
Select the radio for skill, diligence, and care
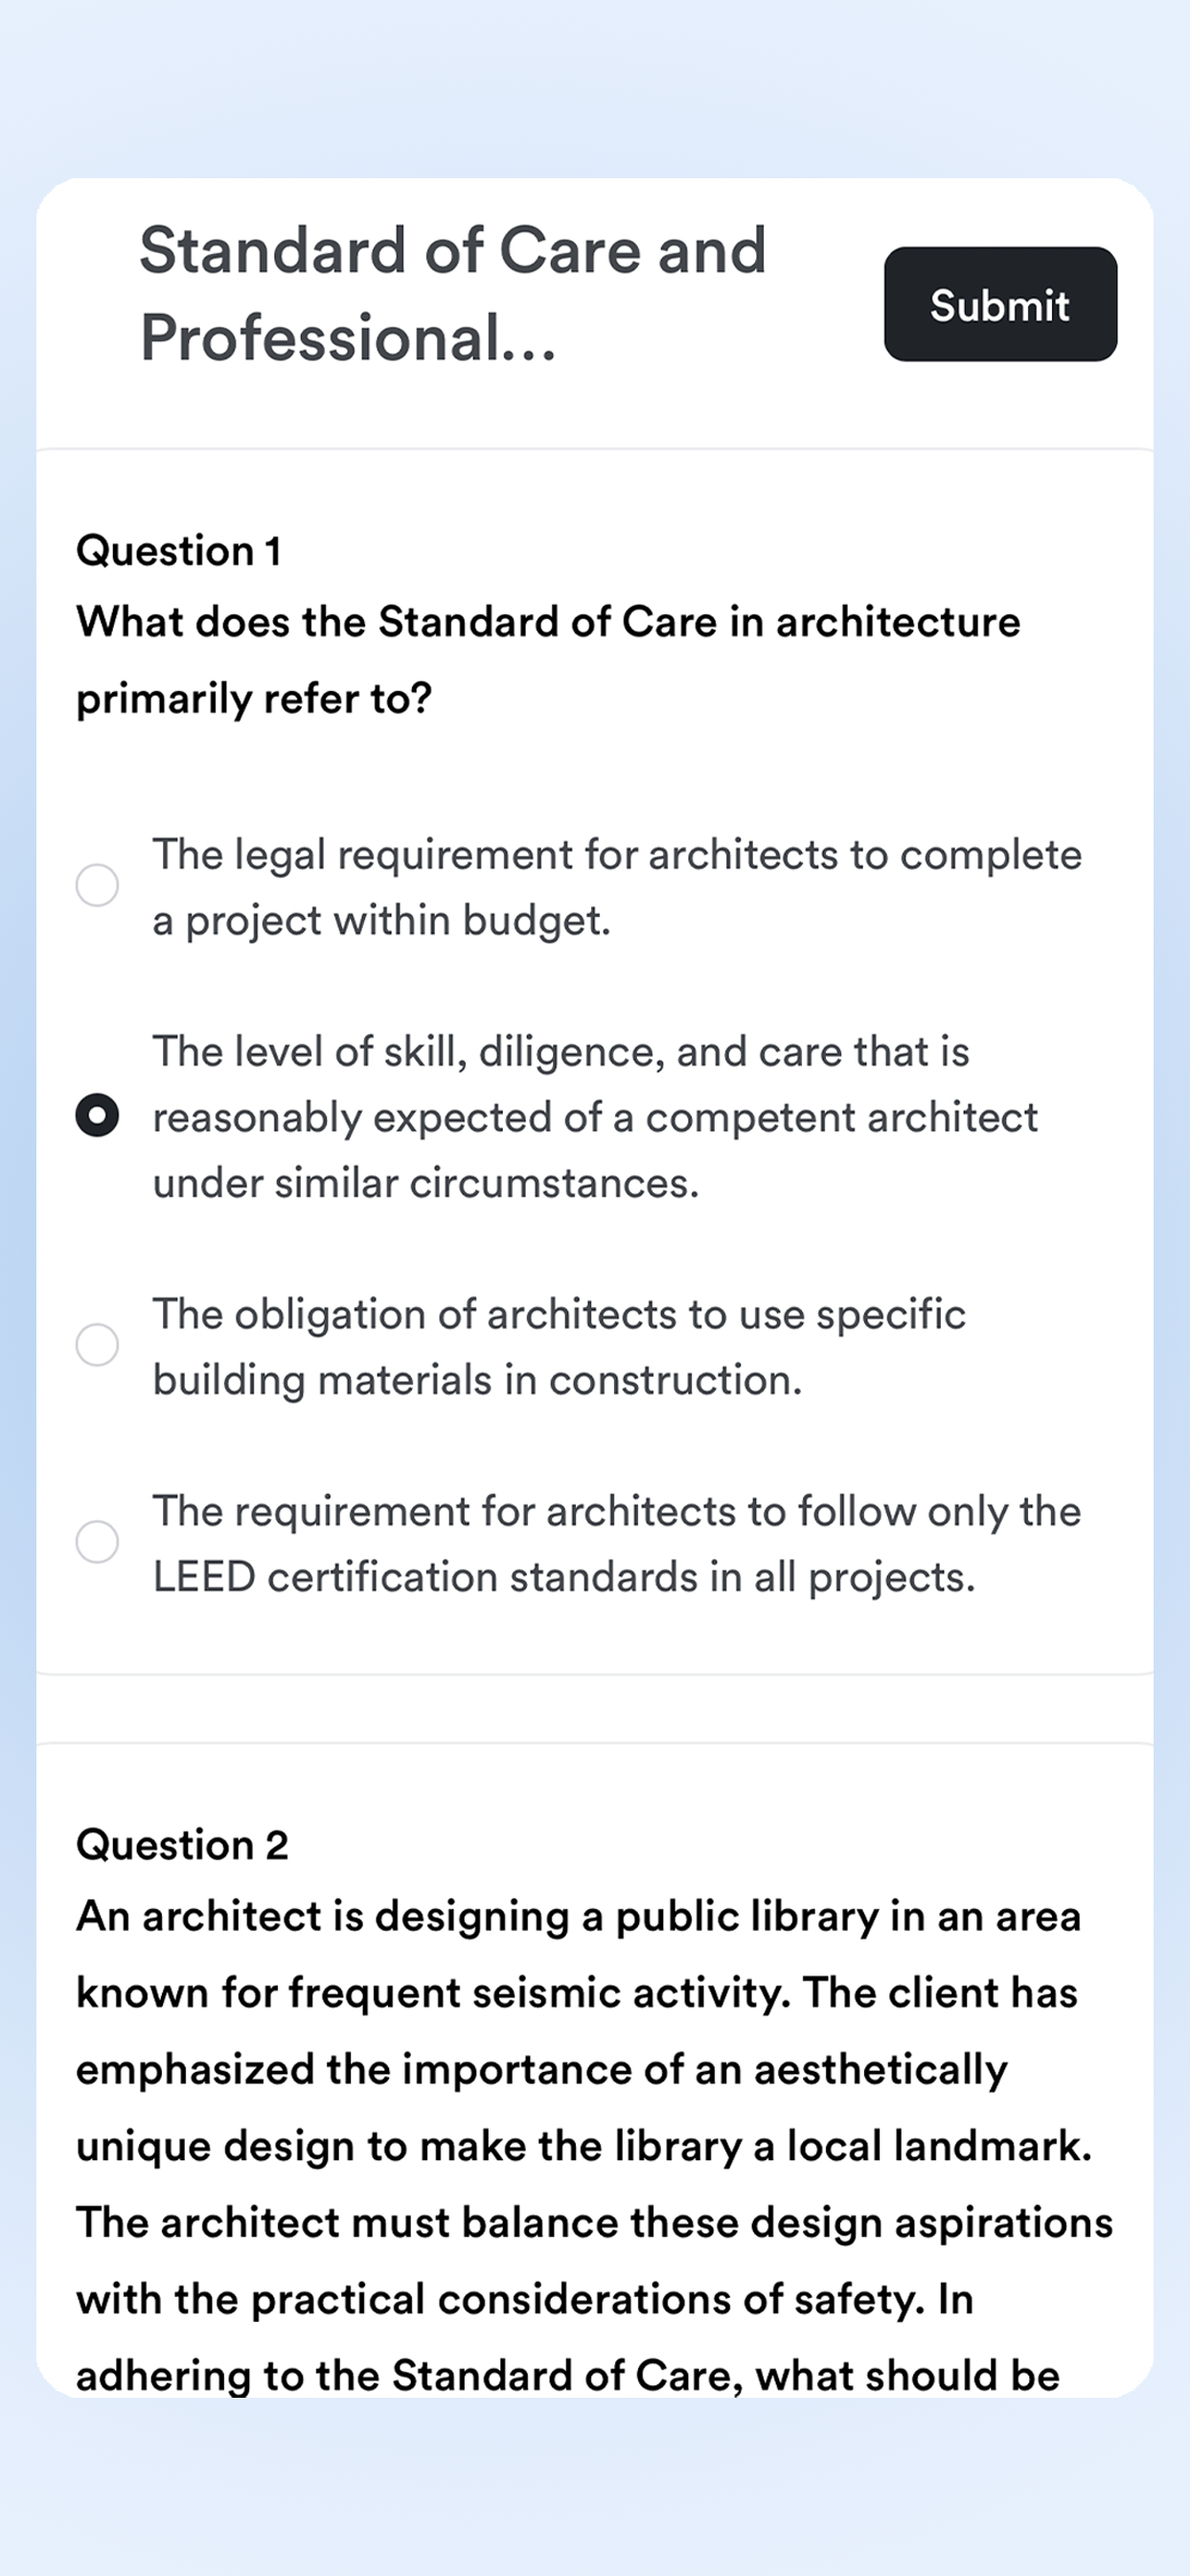pos(97,1116)
